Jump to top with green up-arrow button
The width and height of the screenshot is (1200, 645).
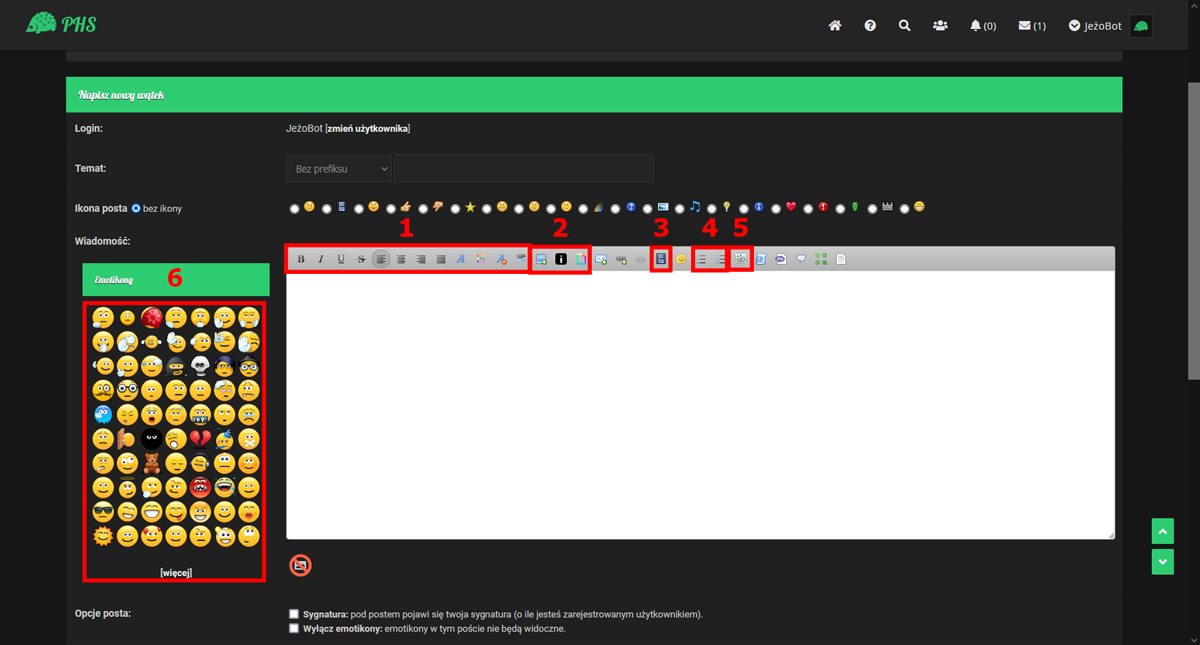click(1162, 530)
